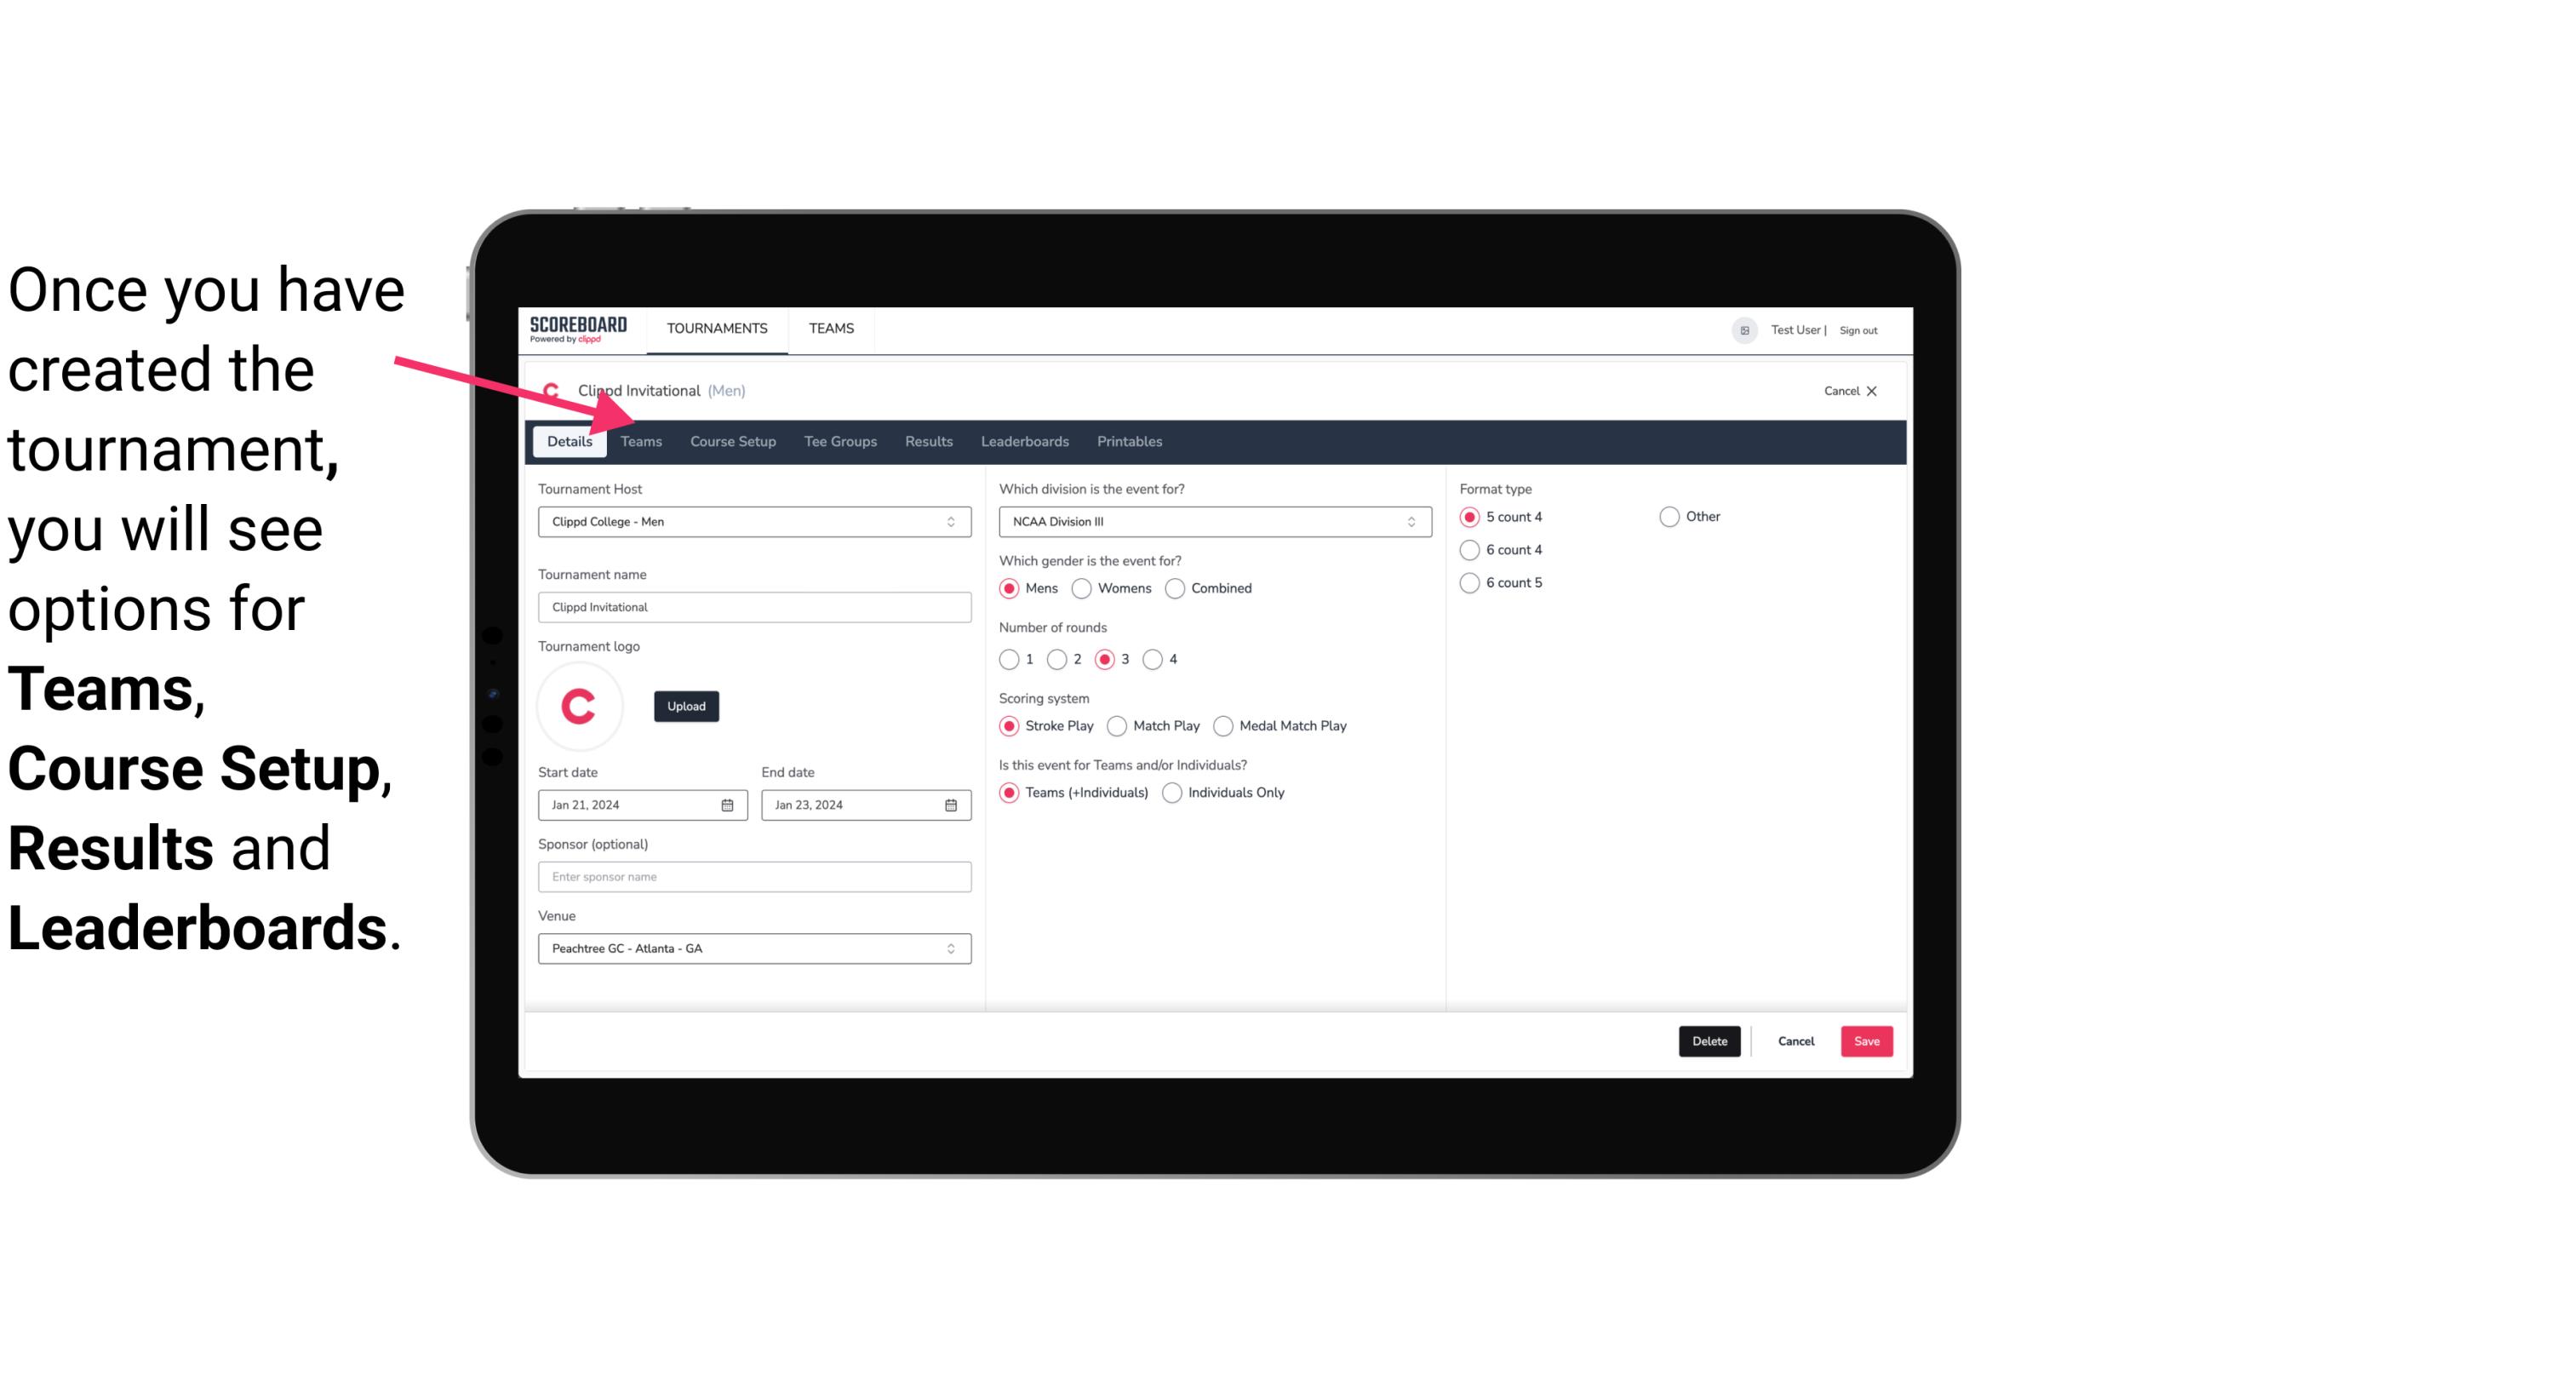Click the venue dropdown arrow
The image size is (2576, 1386).
[952, 948]
